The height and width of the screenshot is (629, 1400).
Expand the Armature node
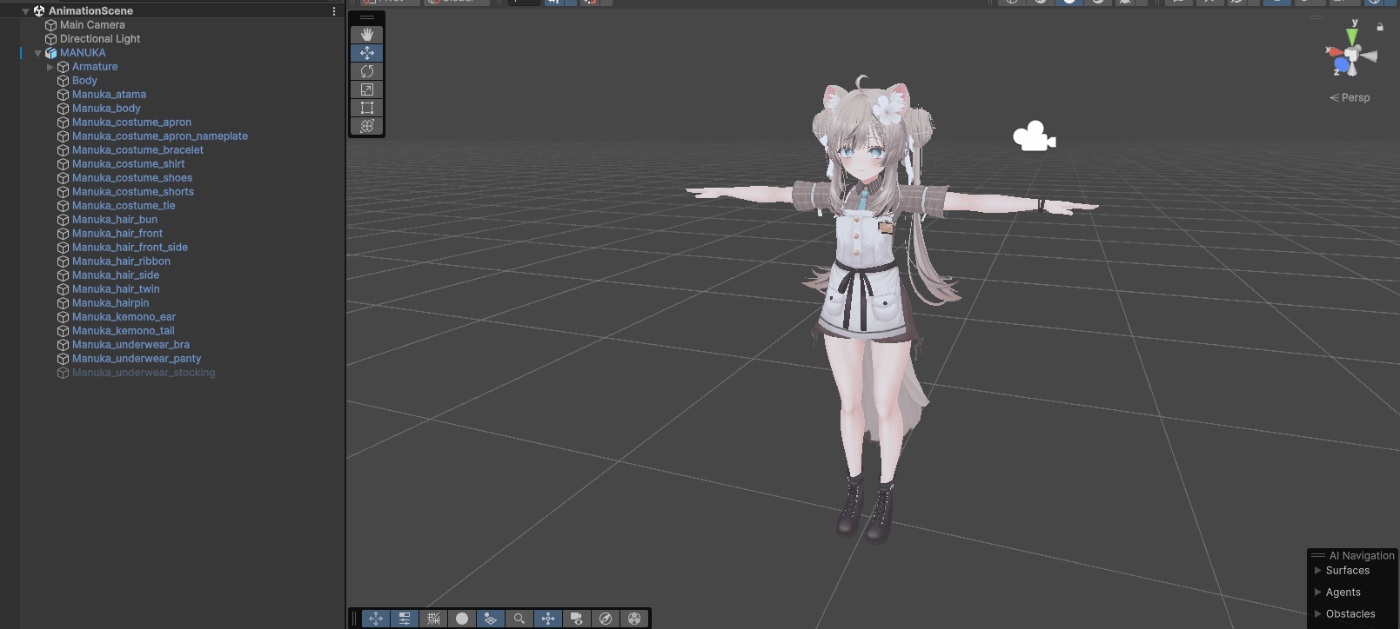click(50, 67)
